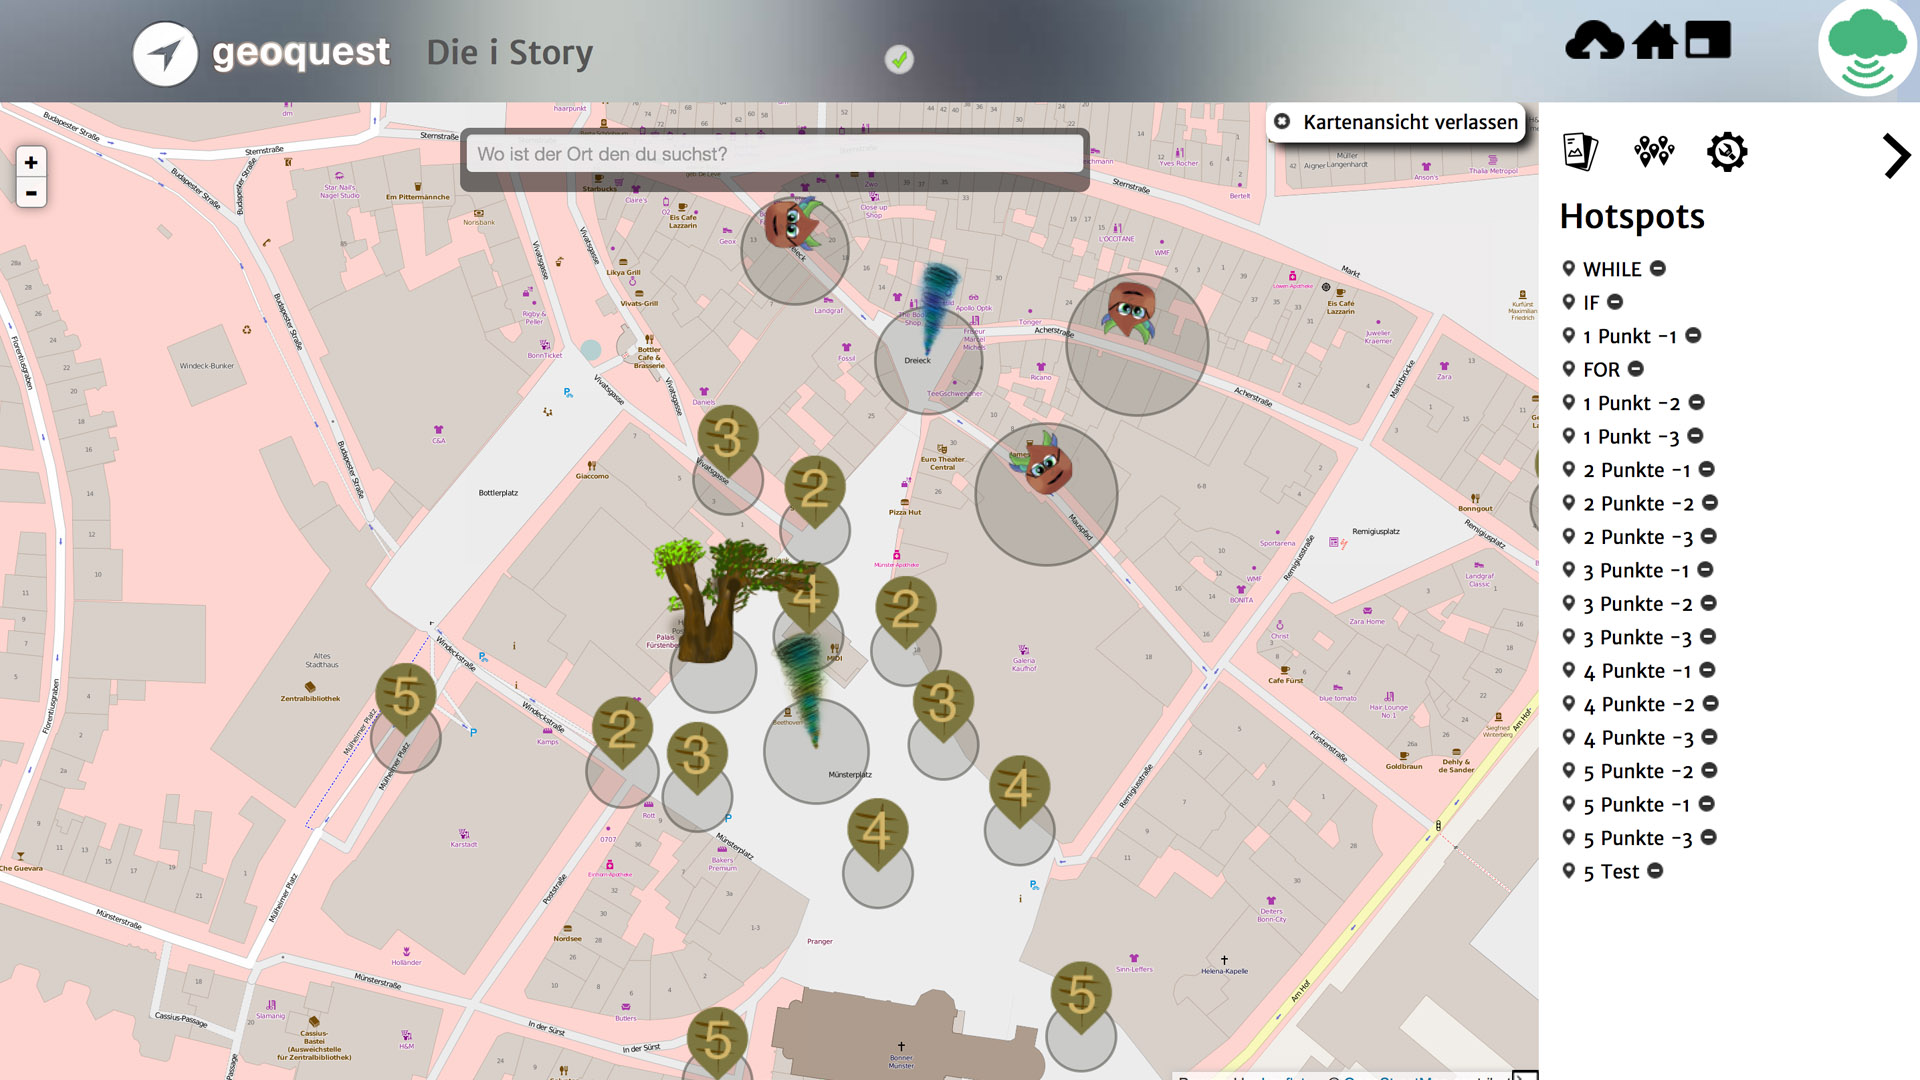This screenshot has width=1920, height=1080.
Task: Click the cloud upload icon
Action: point(1594,42)
